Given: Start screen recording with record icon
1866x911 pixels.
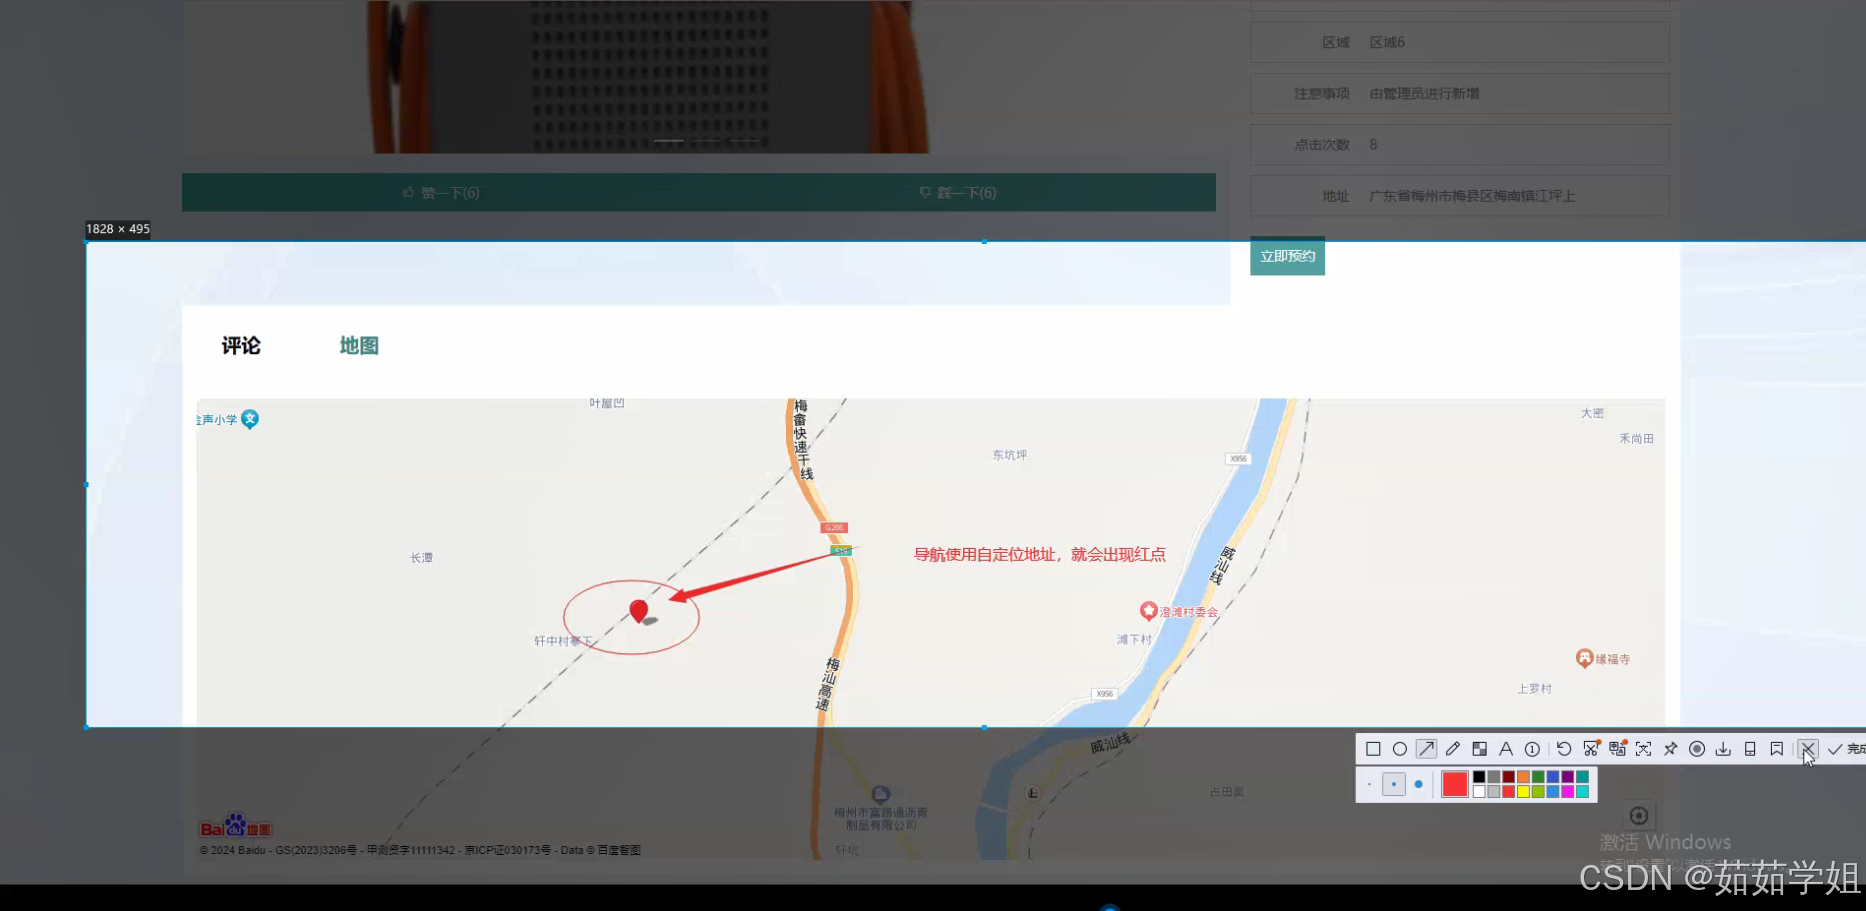Looking at the screenshot, I should (x=1697, y=749).
